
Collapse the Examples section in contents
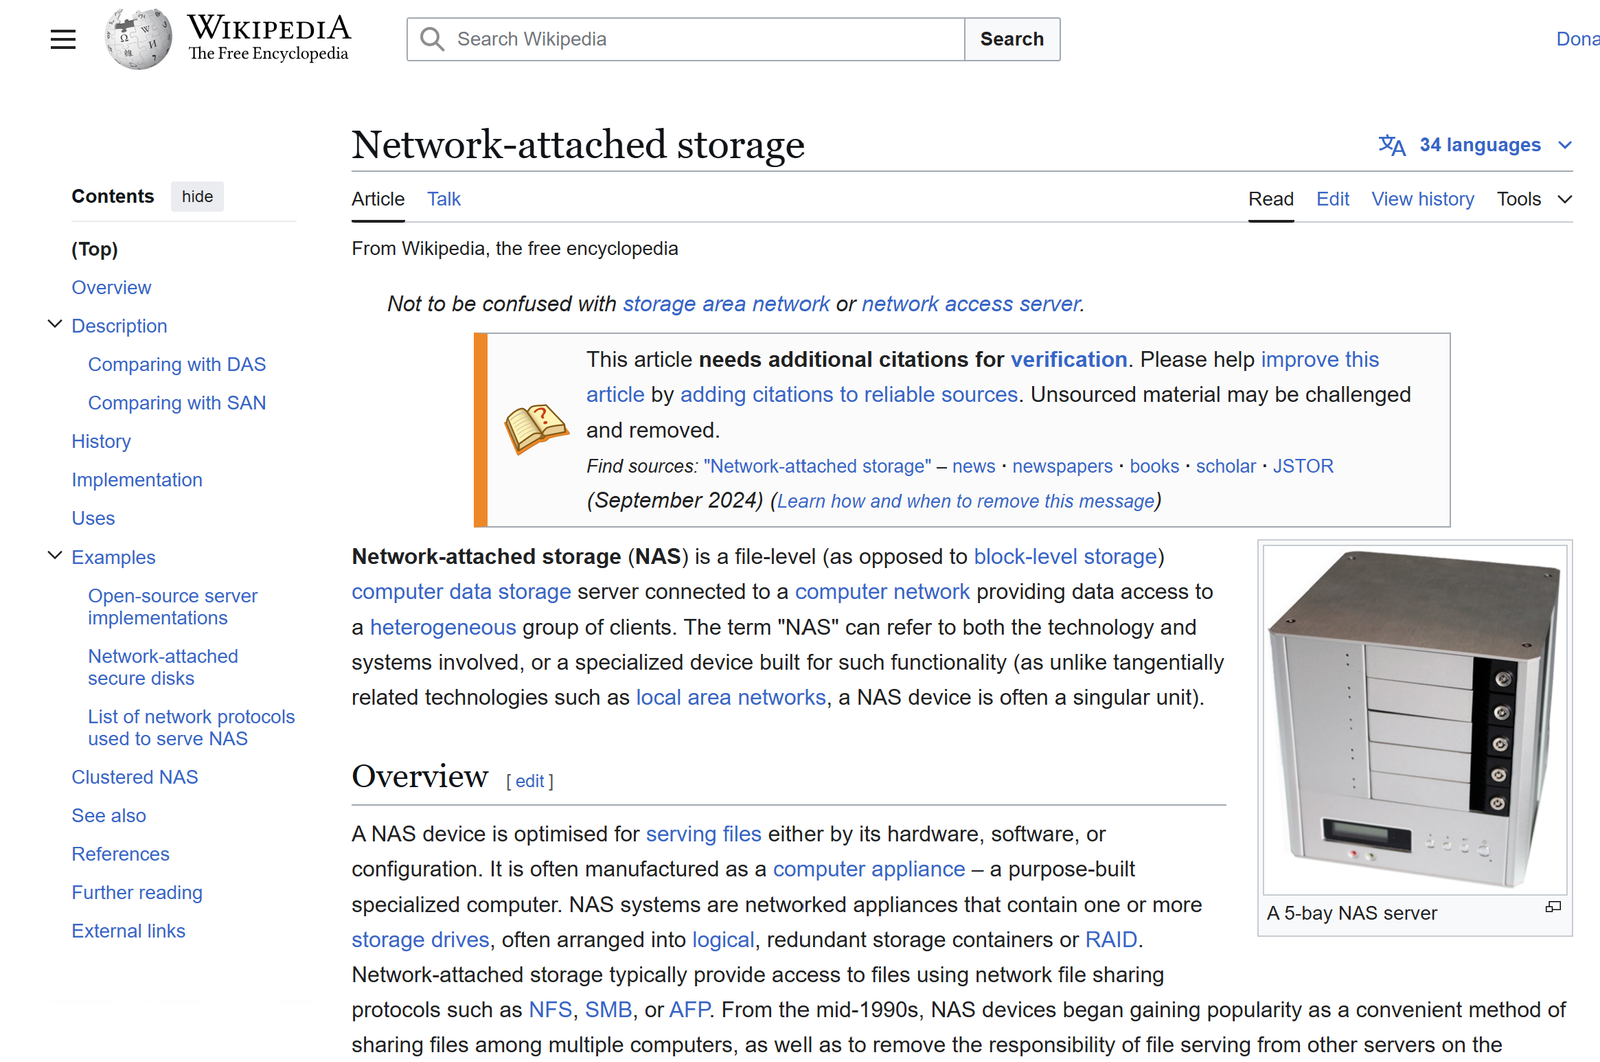point(55,556)
